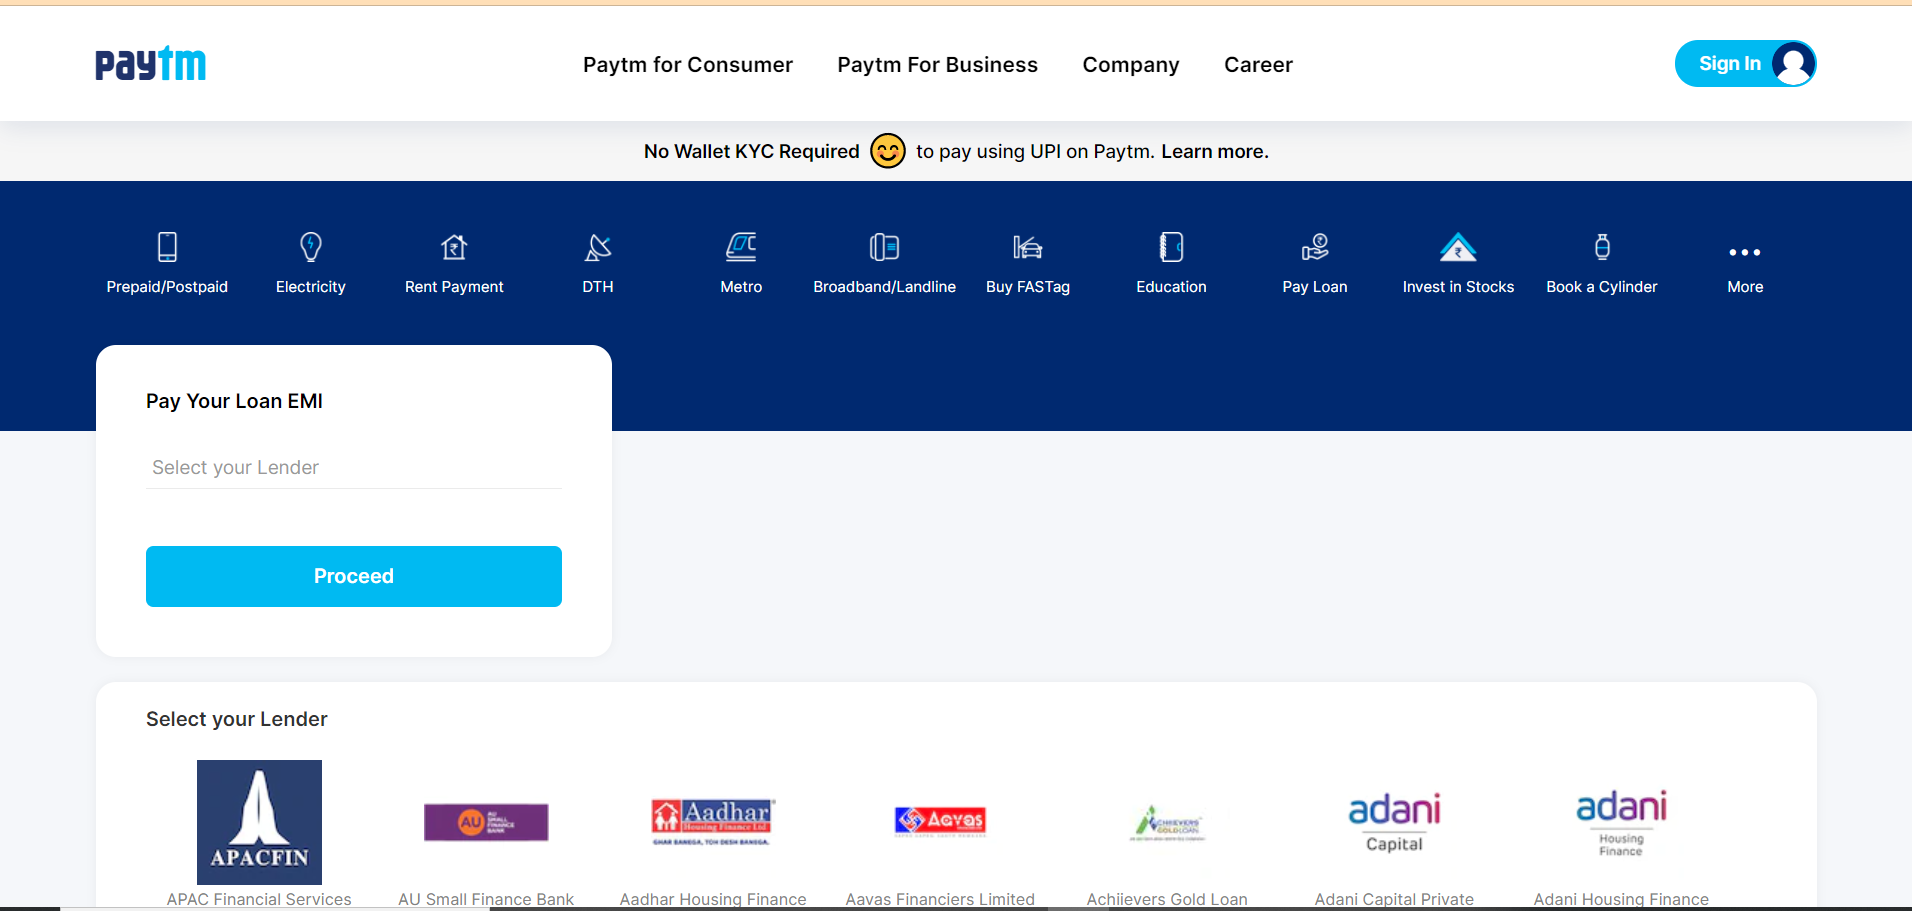Click the Paytm logo
The width and height of the screenshot is (1912, 911).
151,64
